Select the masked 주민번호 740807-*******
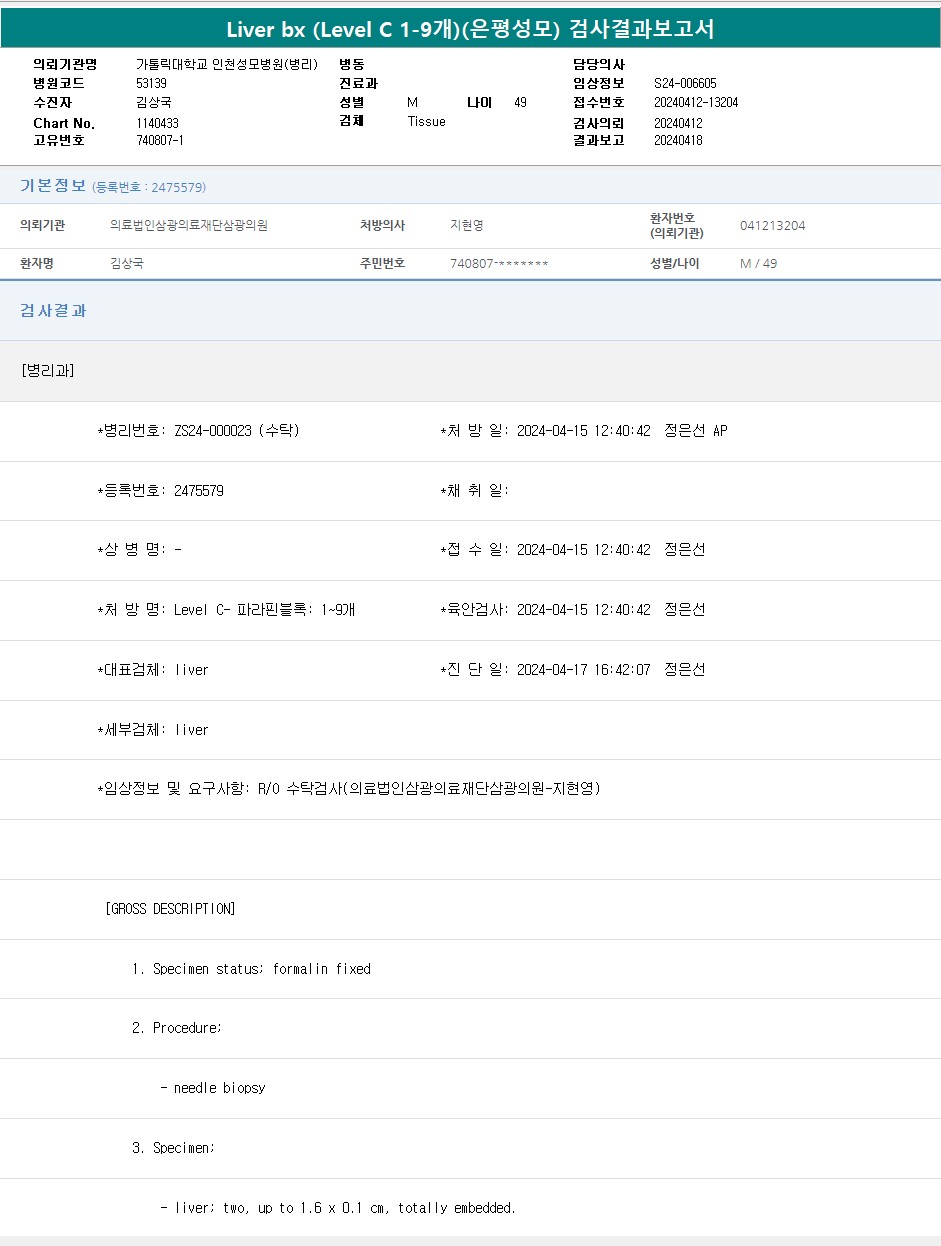Image resolution: width=941 pixels, height=1246 pixels. (499, 264)
